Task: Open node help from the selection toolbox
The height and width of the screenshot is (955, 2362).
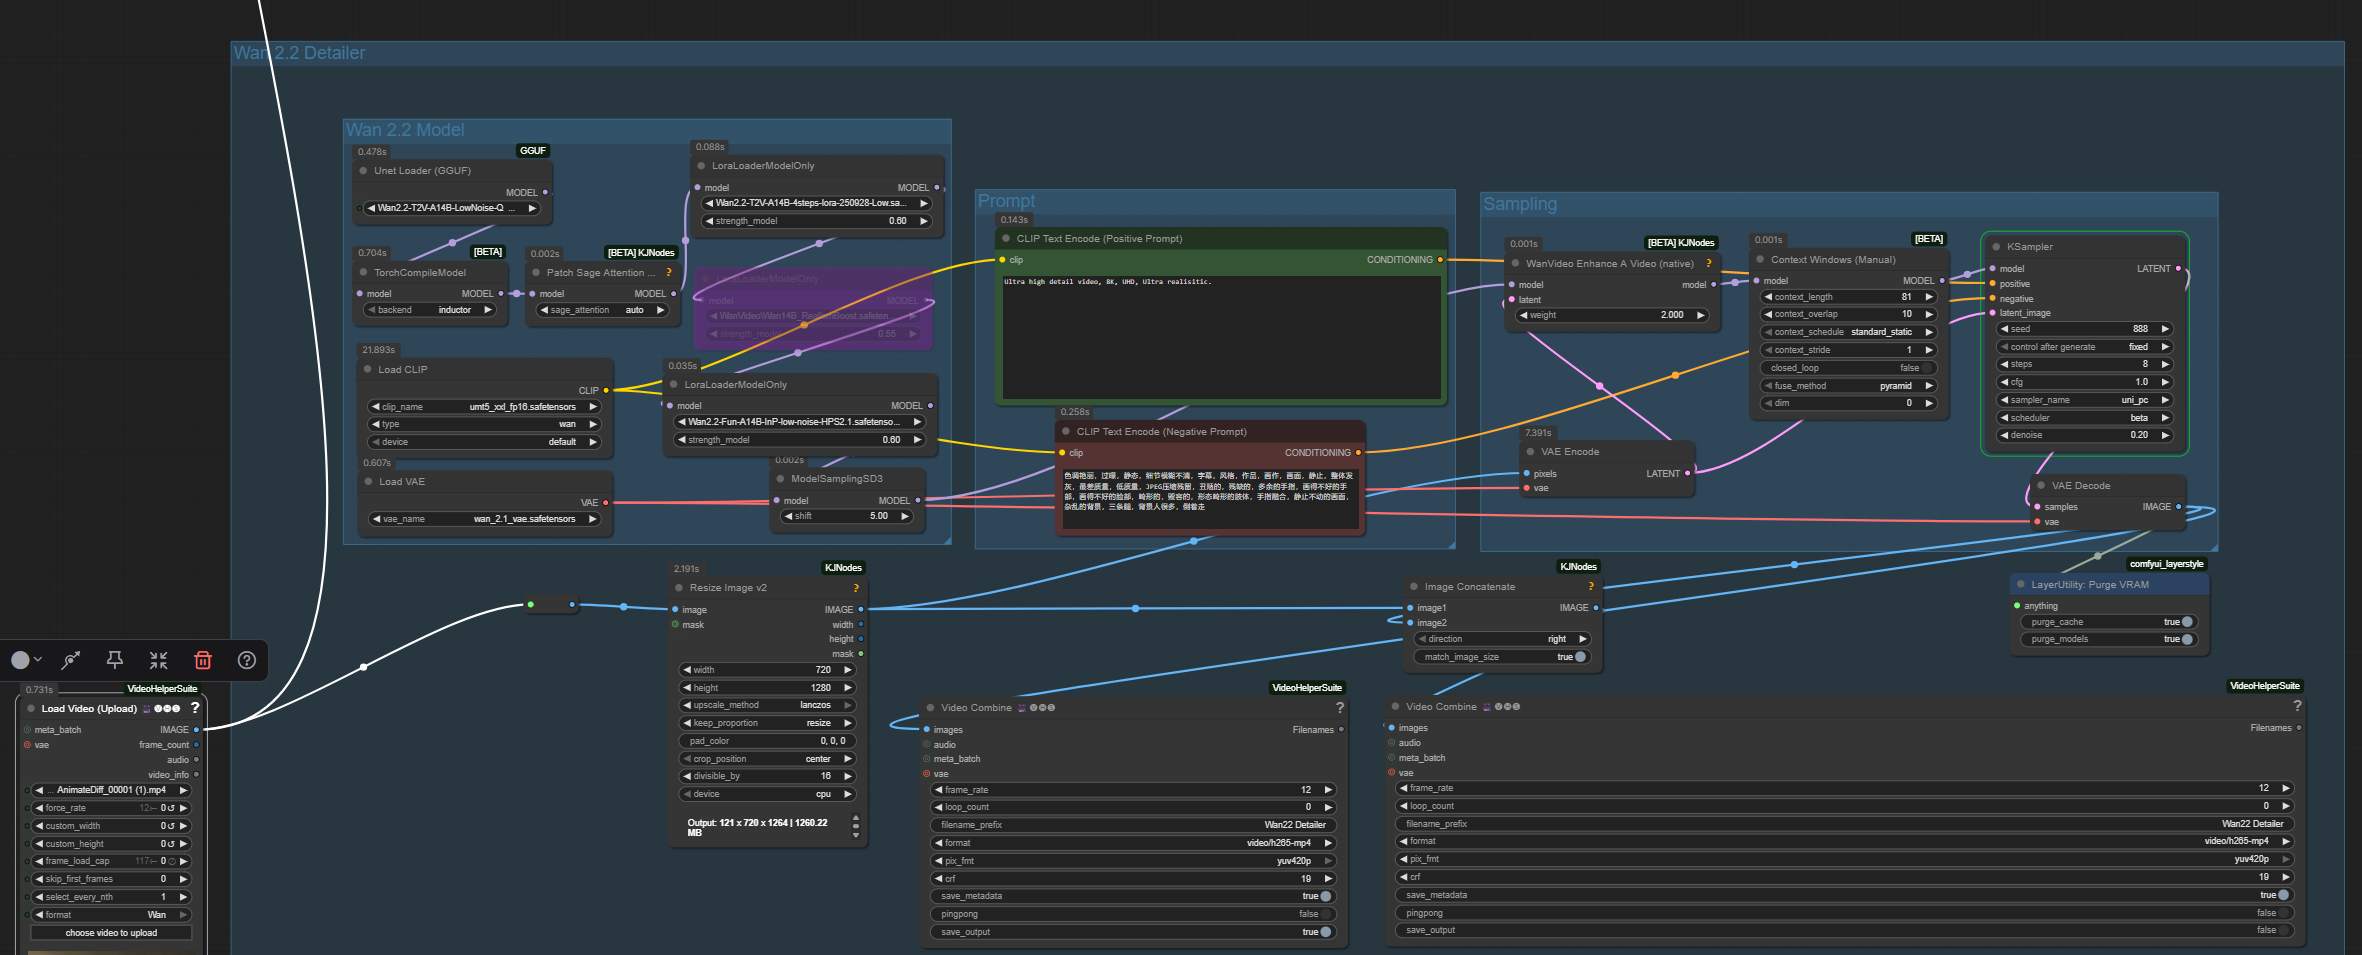Action: (x=247, y=660)
